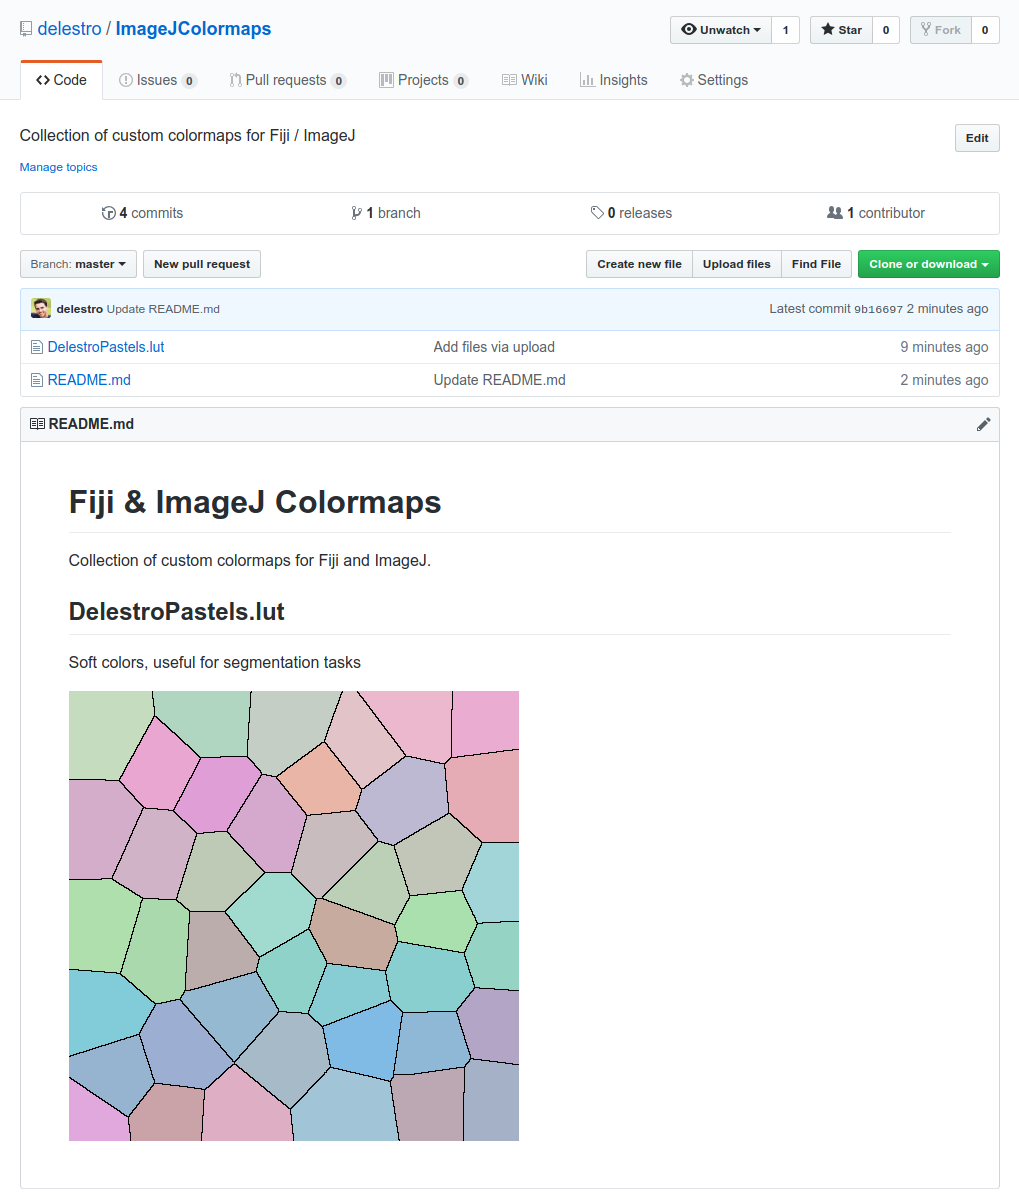
Task: Click the star icon on Star button
Action: [x=828, y=30]
